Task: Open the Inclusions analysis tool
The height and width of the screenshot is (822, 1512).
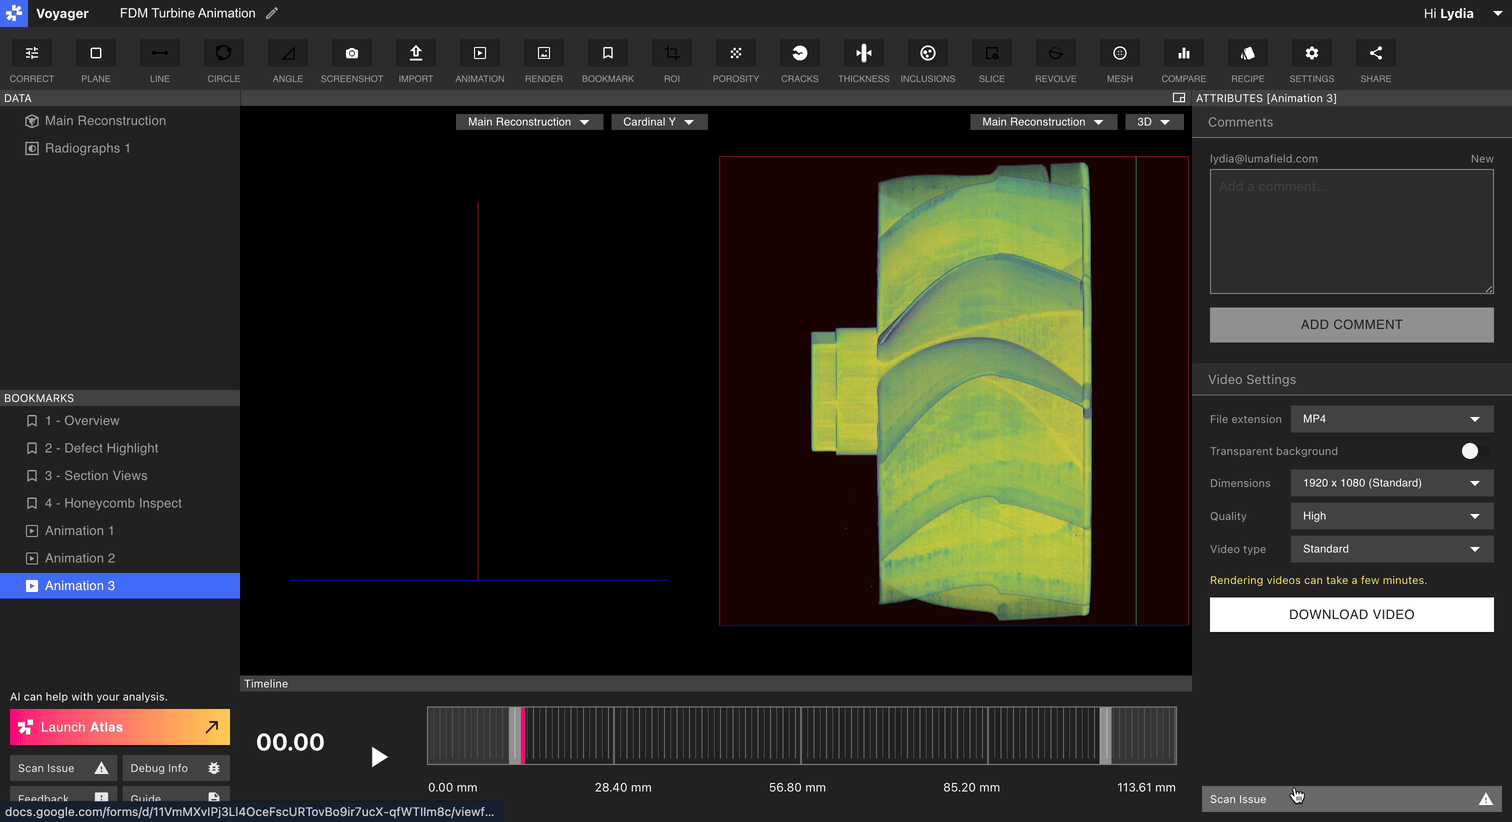Action: click(927, 54)
